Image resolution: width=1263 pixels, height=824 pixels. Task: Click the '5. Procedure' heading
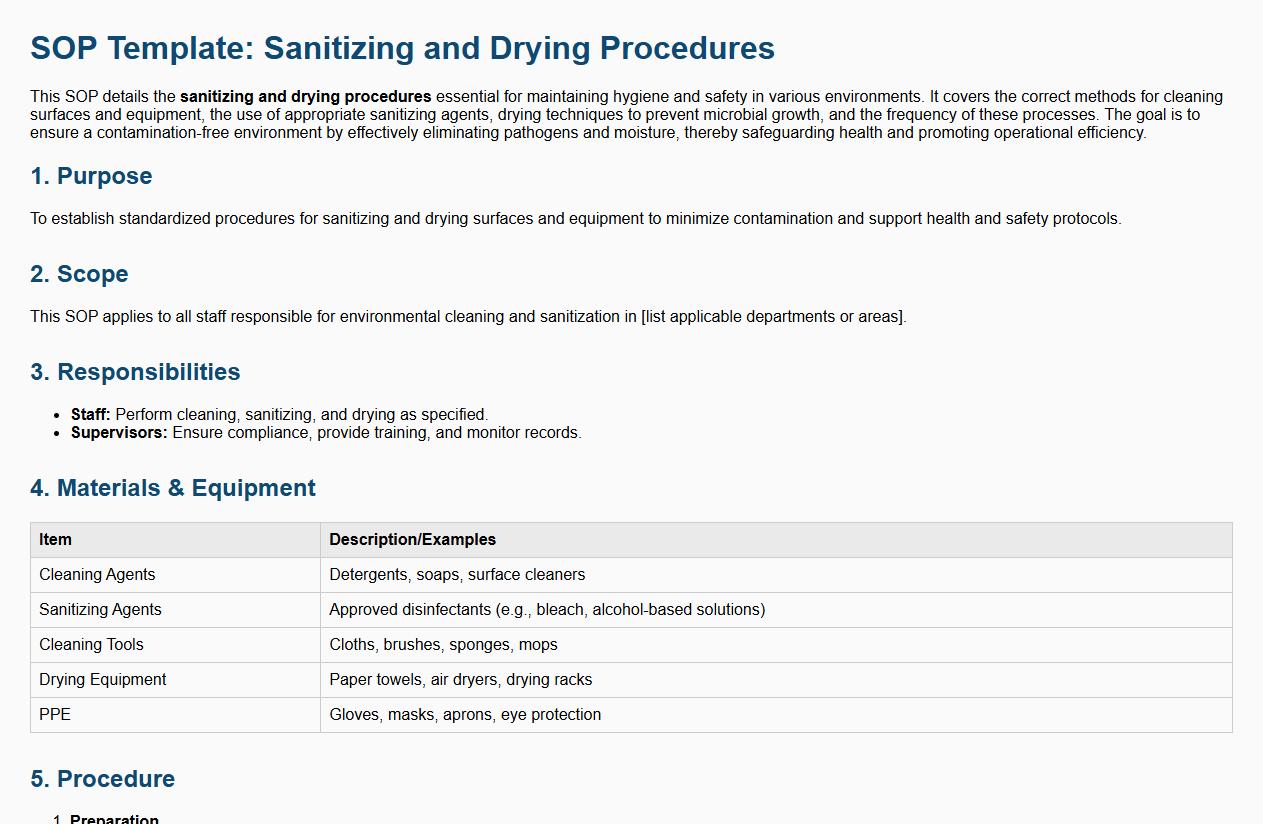[102, 779]
